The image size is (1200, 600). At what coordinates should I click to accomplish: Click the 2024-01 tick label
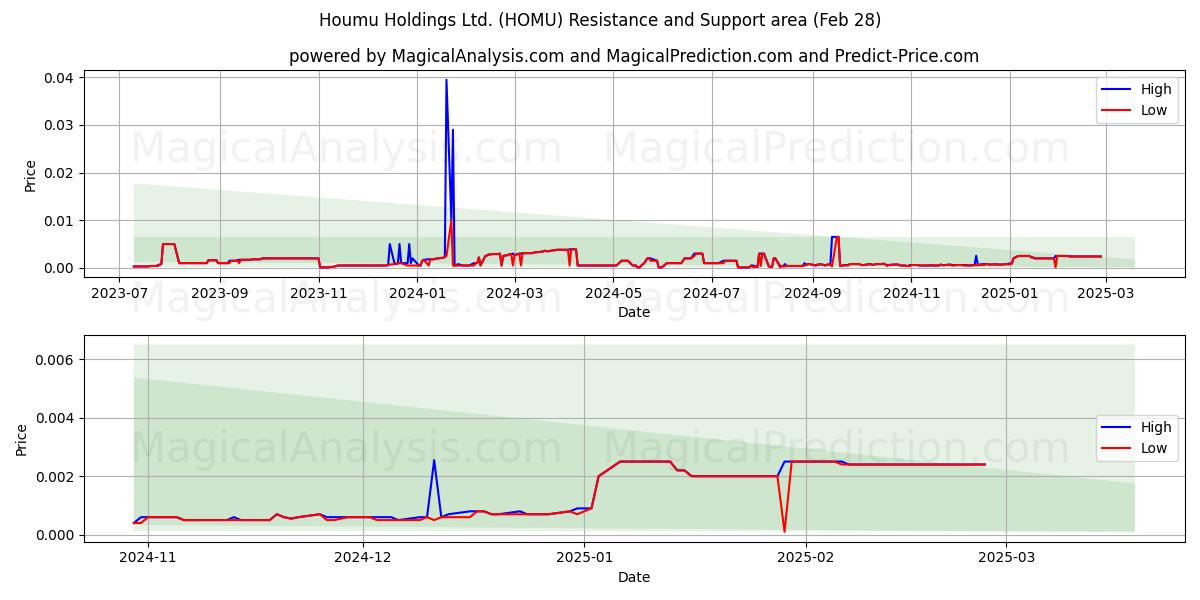click(417, 293)
